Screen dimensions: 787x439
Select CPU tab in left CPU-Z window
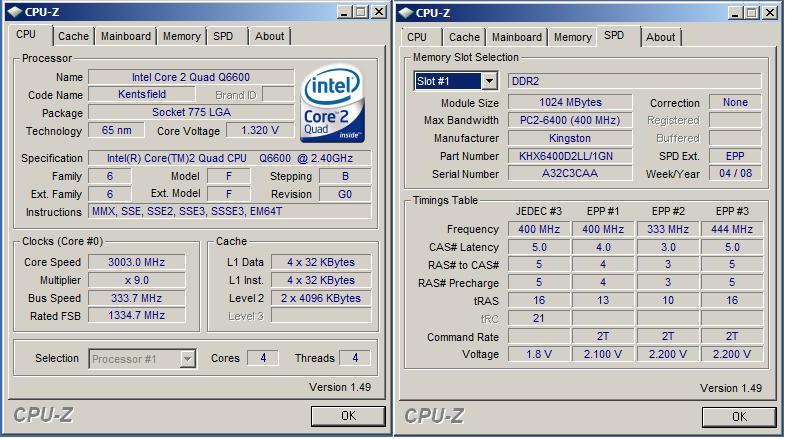click(26, 34)
